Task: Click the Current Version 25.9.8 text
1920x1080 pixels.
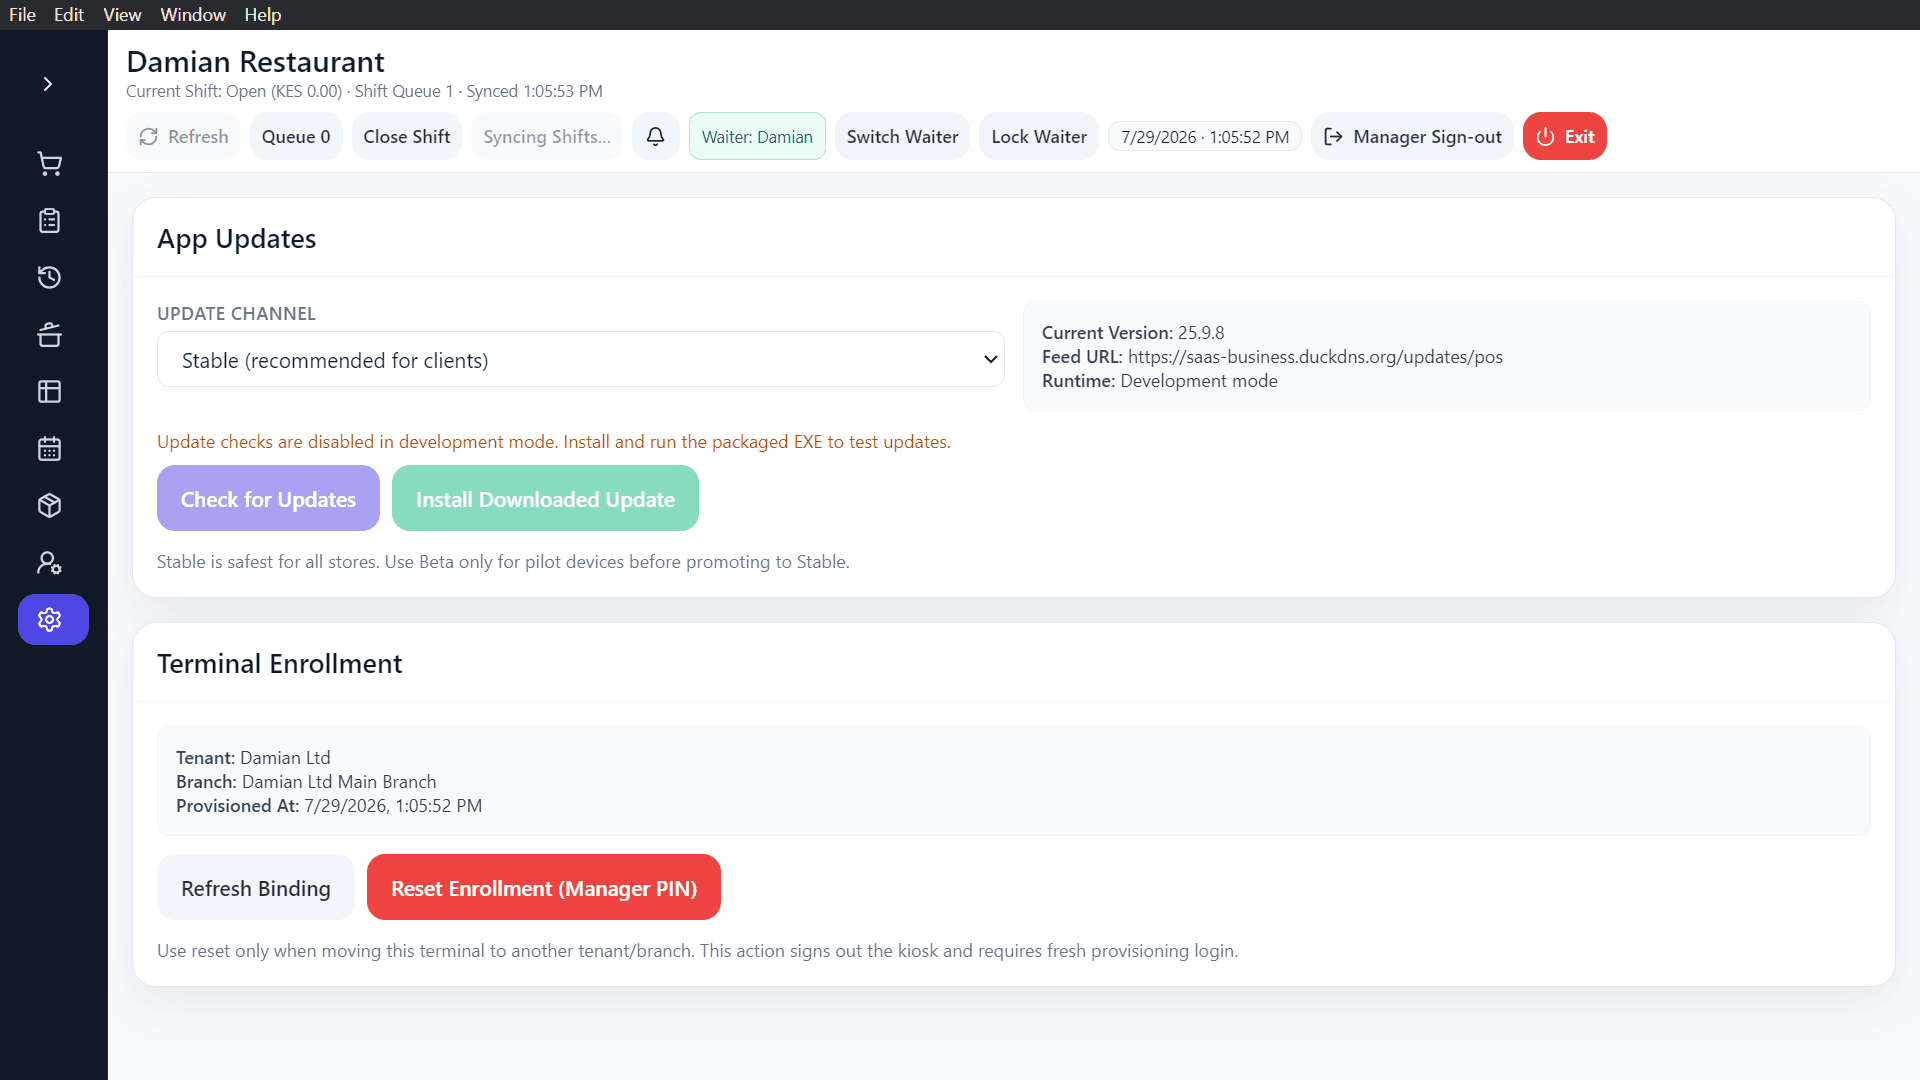Action: pyautogui.click(x=1133, y=333)
